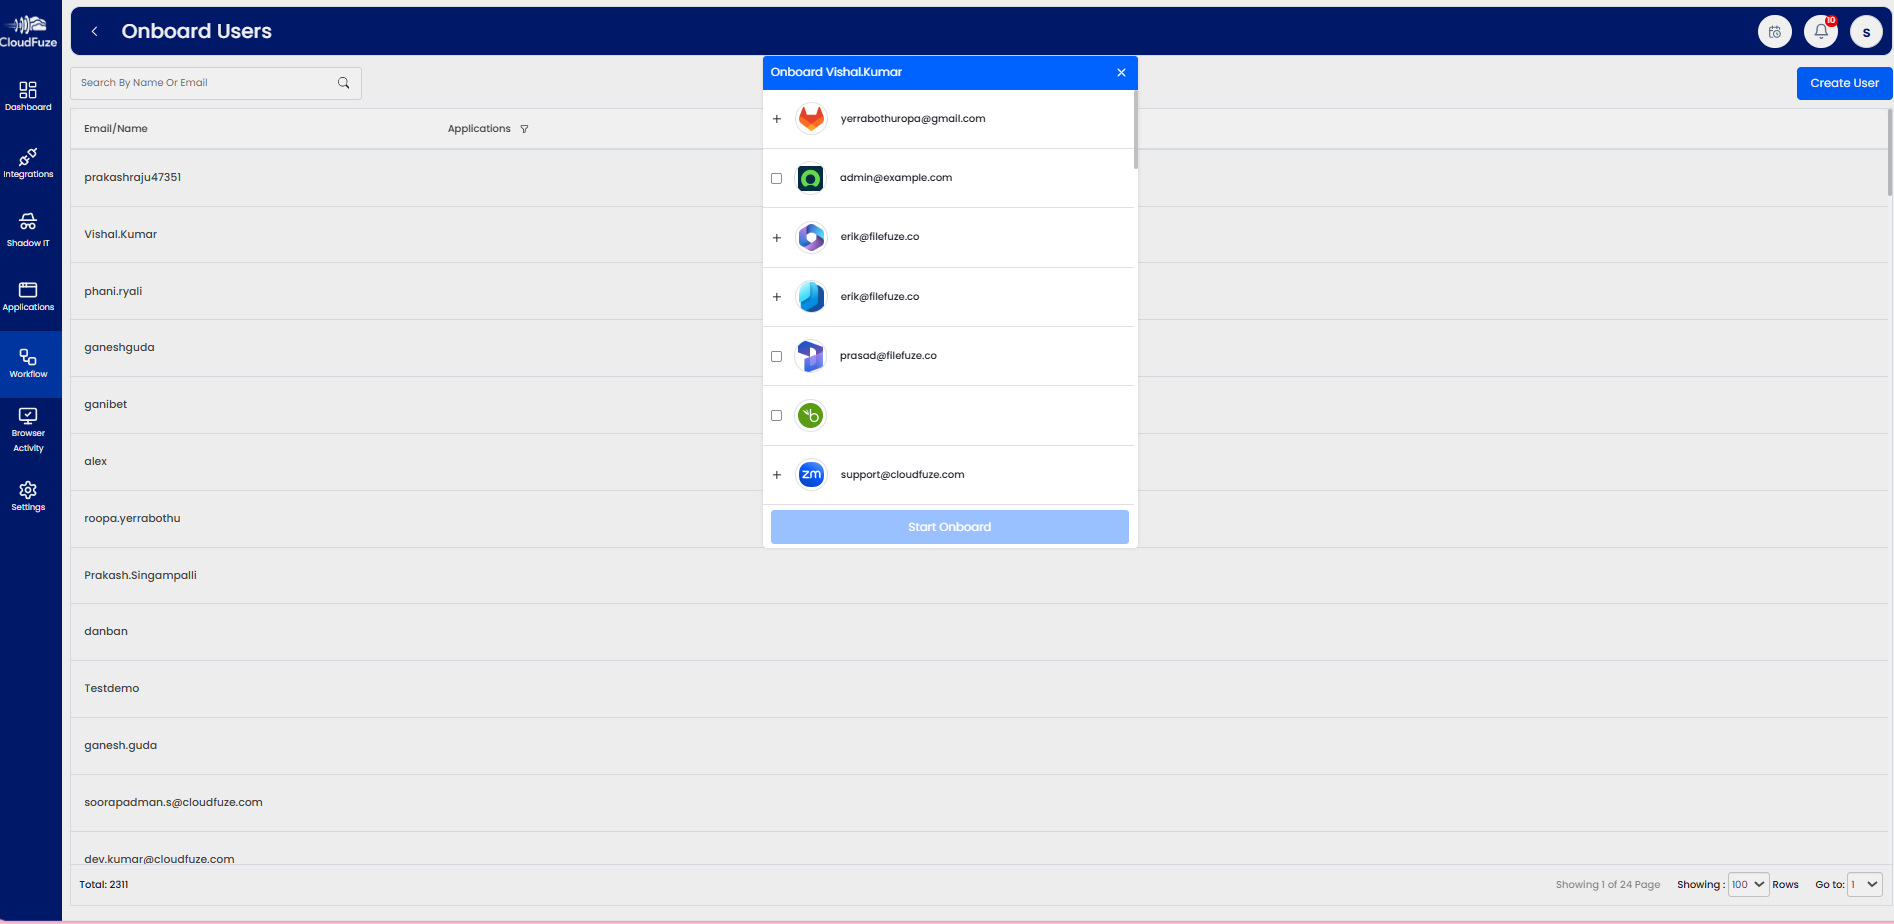This screenshot has width=1894, height=924.
Task: Tick the checkbox beside the green b app
Action: point(776,416)
